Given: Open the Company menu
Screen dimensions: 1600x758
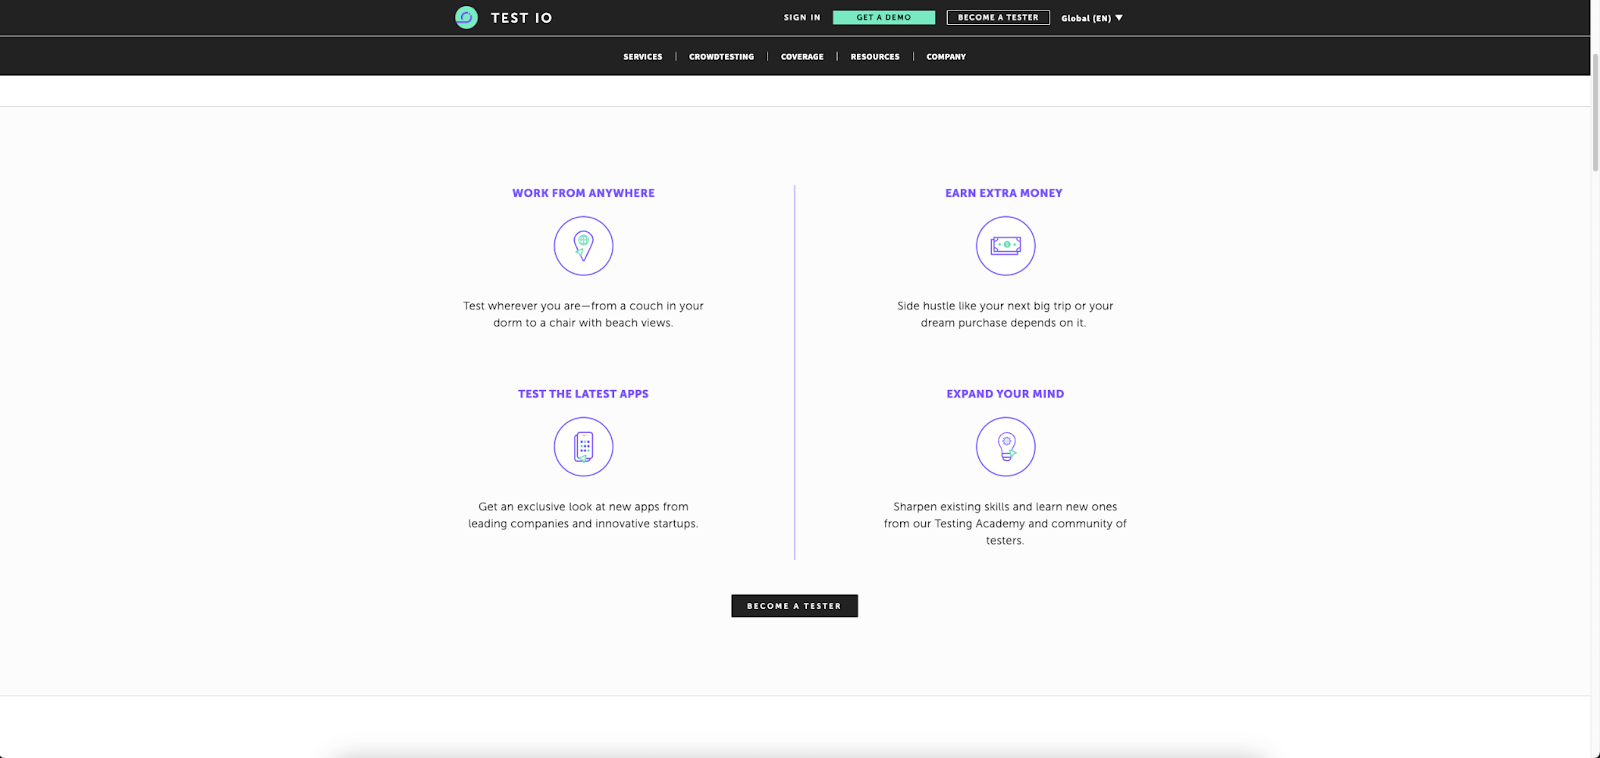Looking at the screenshot, I should (x=946, y=57).
